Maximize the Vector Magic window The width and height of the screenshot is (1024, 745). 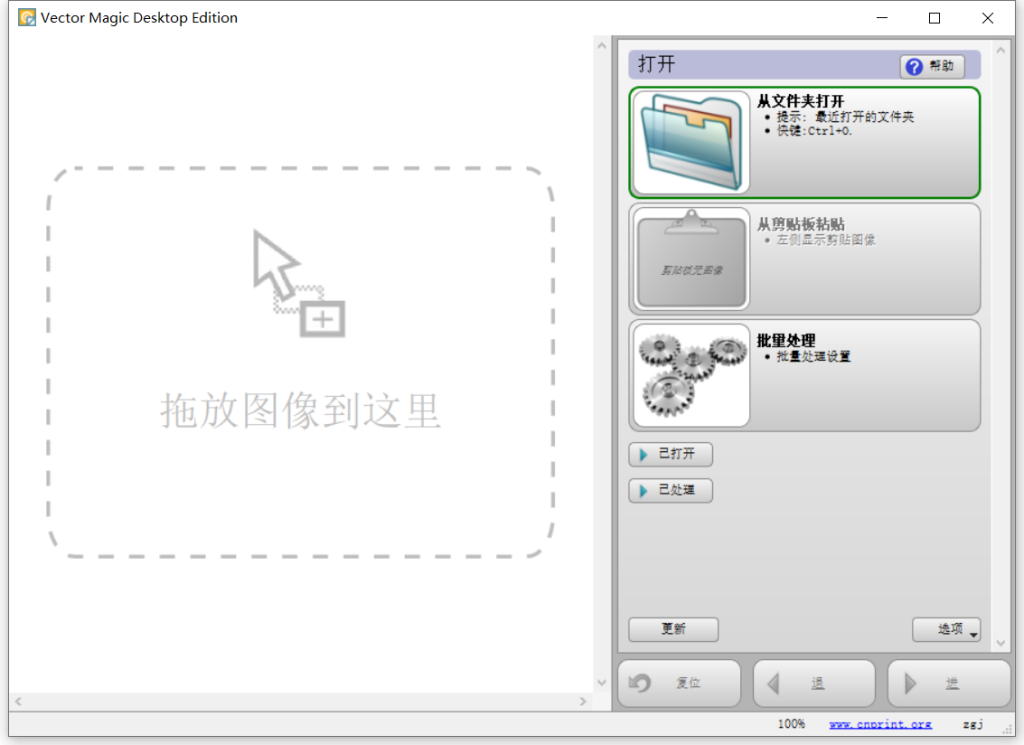coord(934,18)
